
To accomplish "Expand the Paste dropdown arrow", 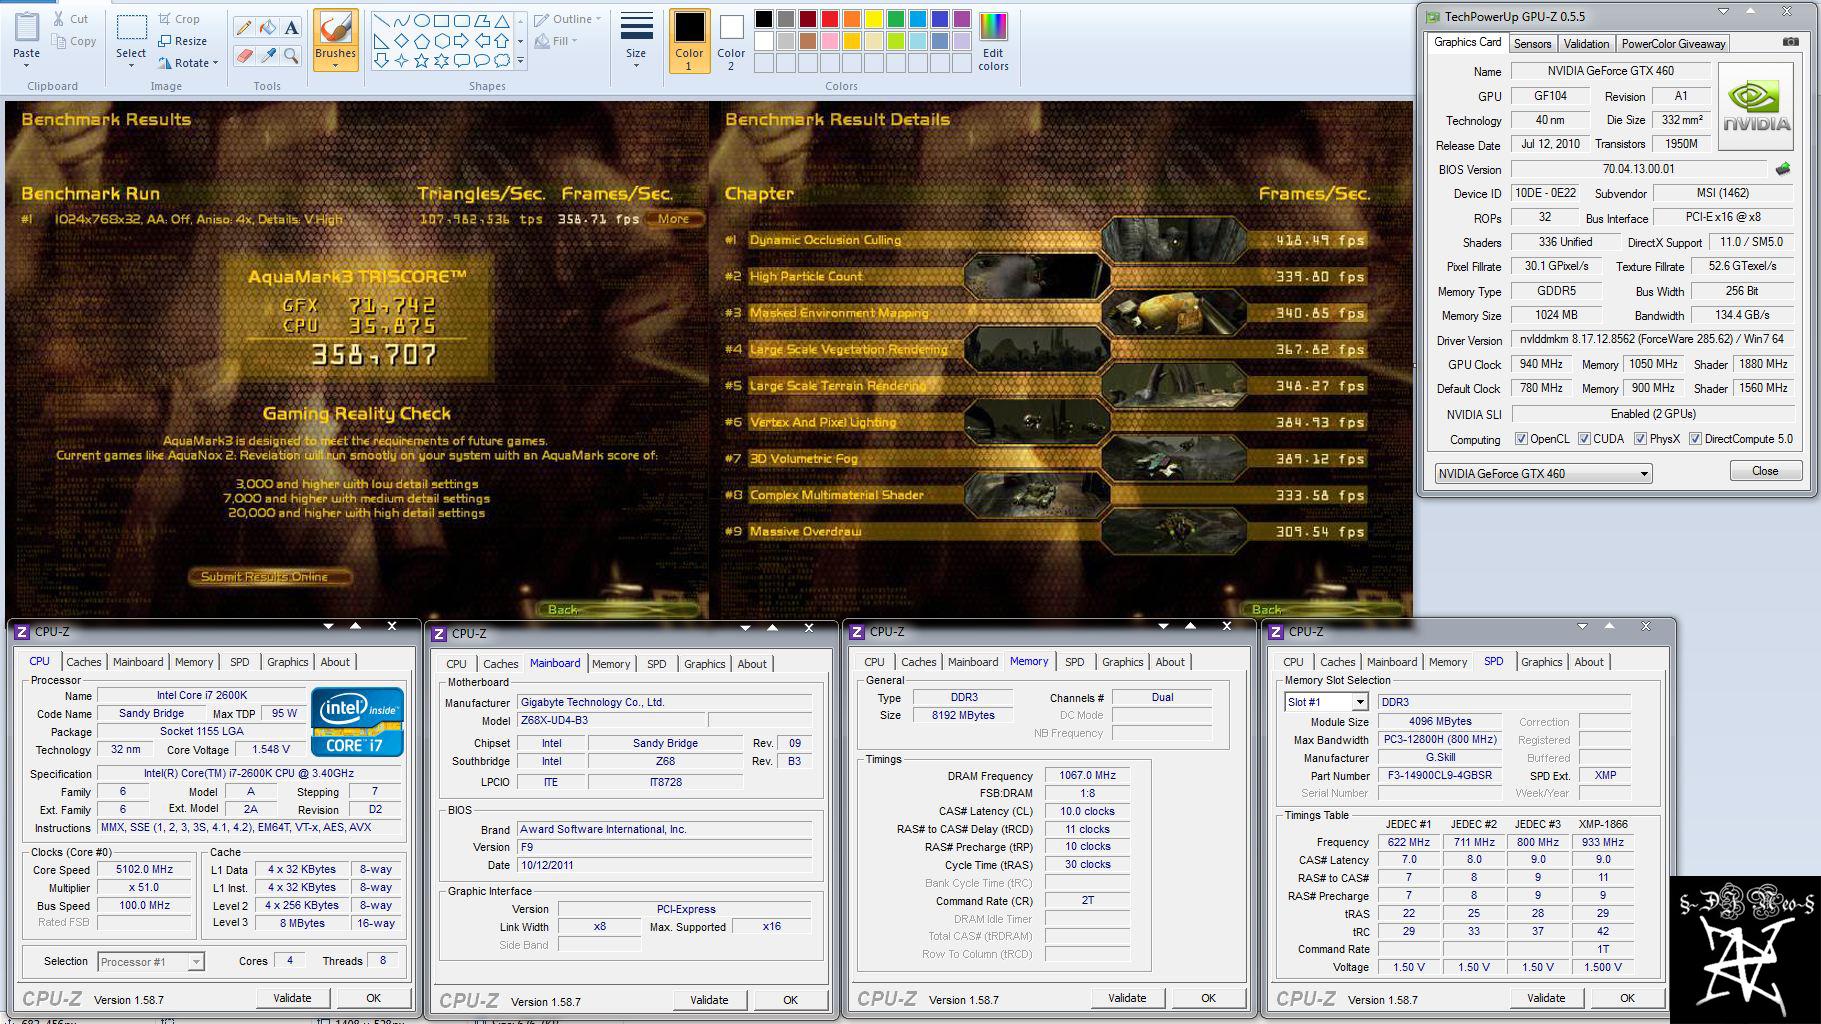I will (x=27, y=66).
